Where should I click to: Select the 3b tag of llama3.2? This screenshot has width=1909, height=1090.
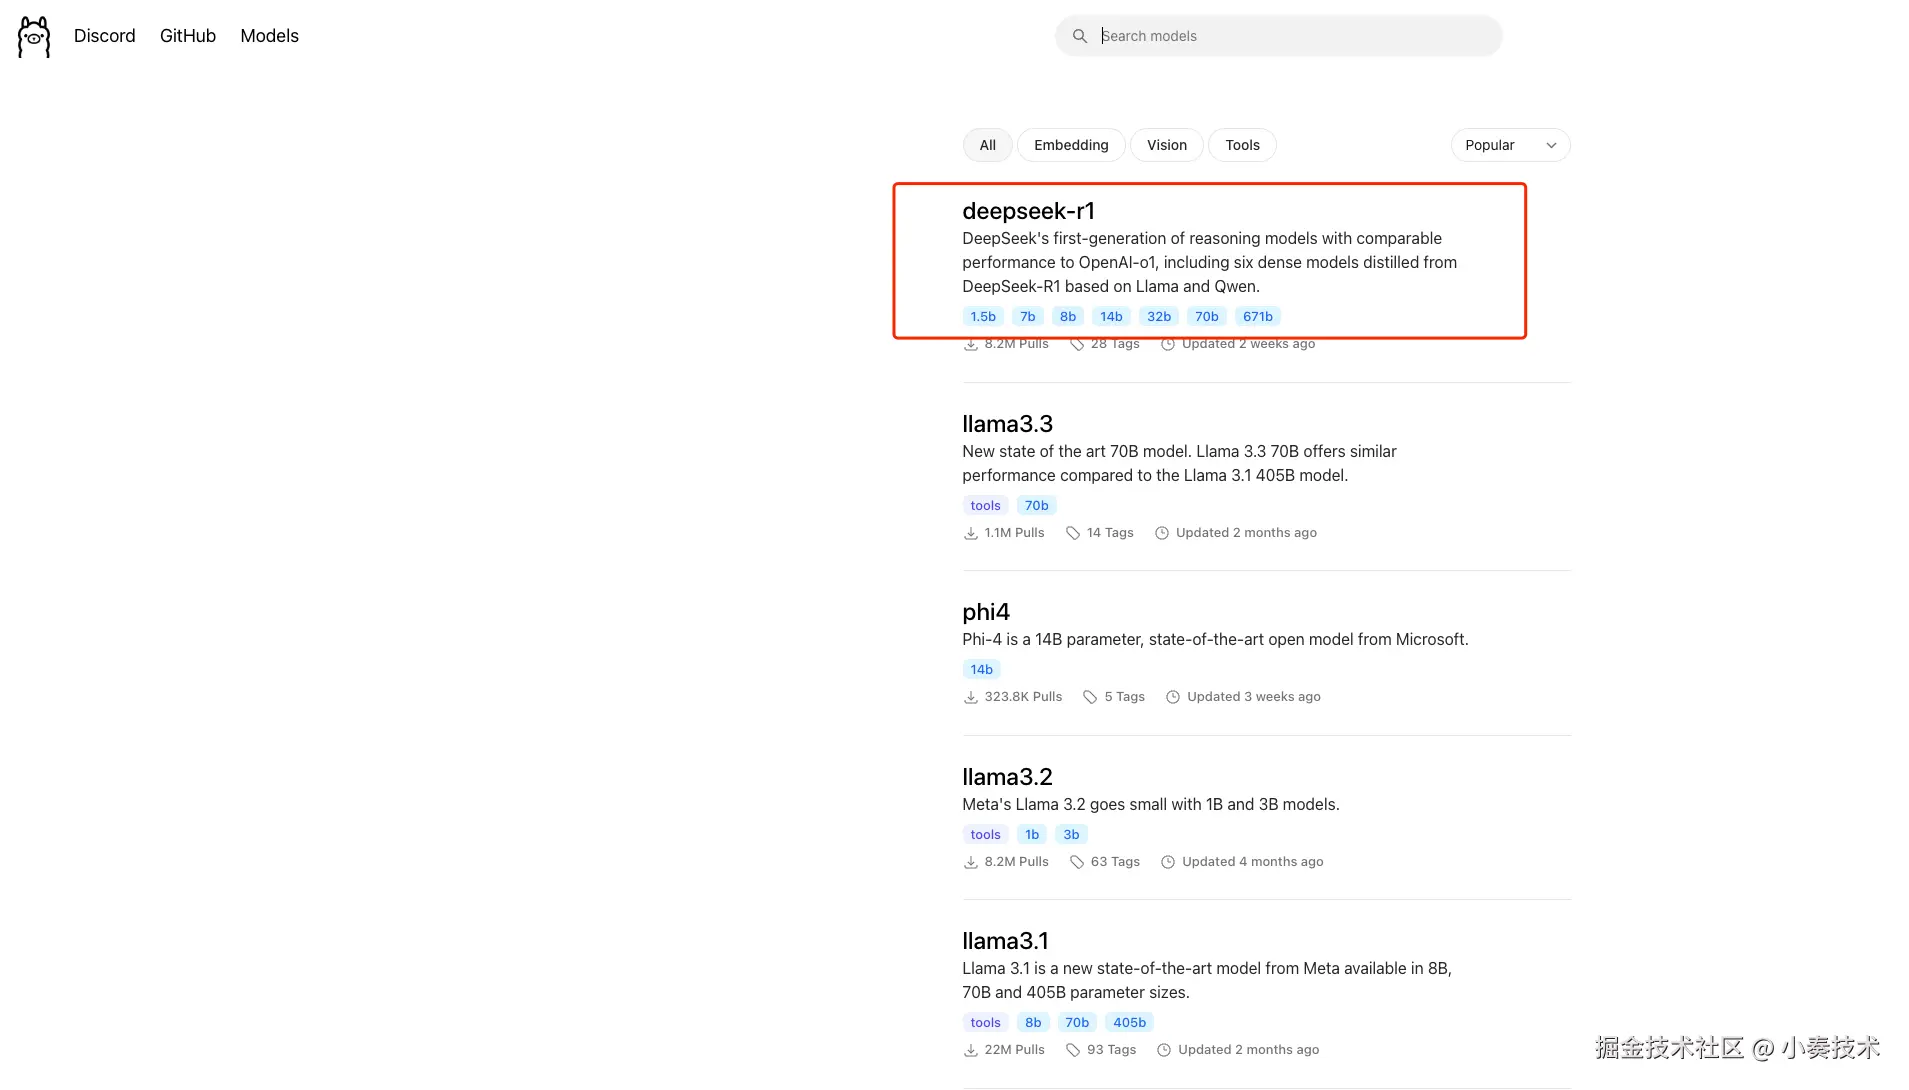[1071, 835]
